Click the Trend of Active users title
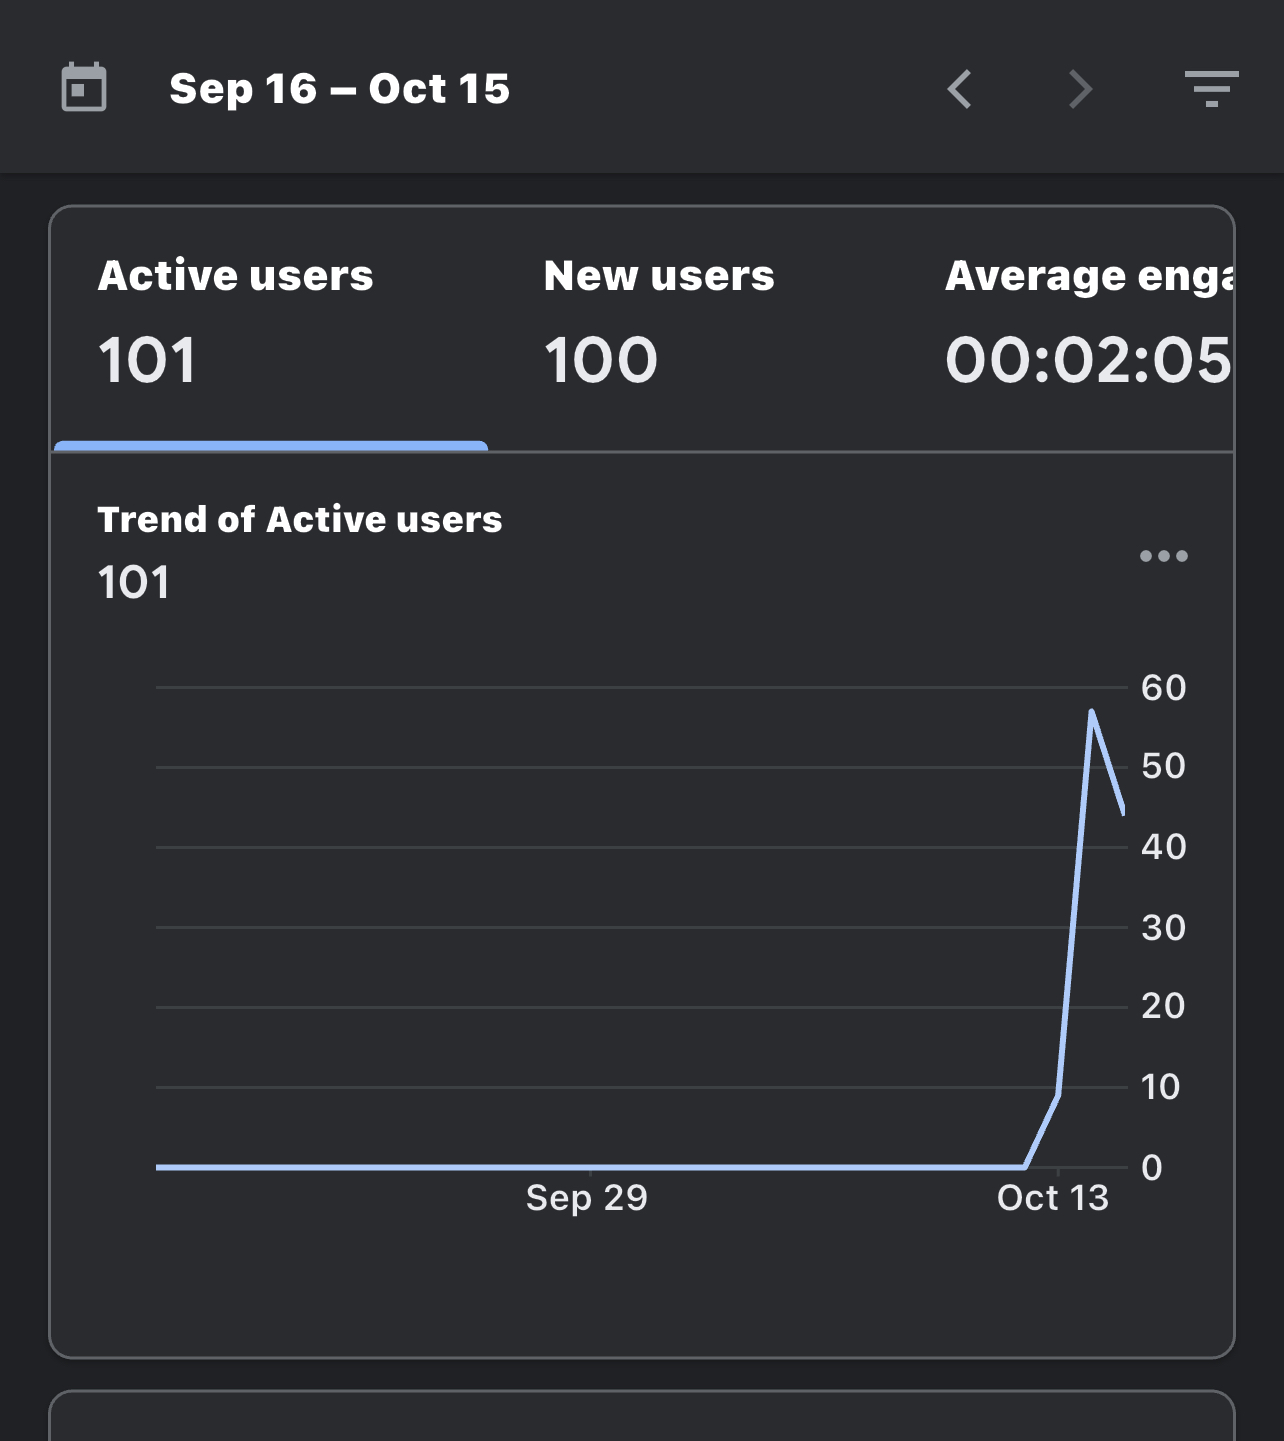Screen dimensions: 1284x1441 300,520
